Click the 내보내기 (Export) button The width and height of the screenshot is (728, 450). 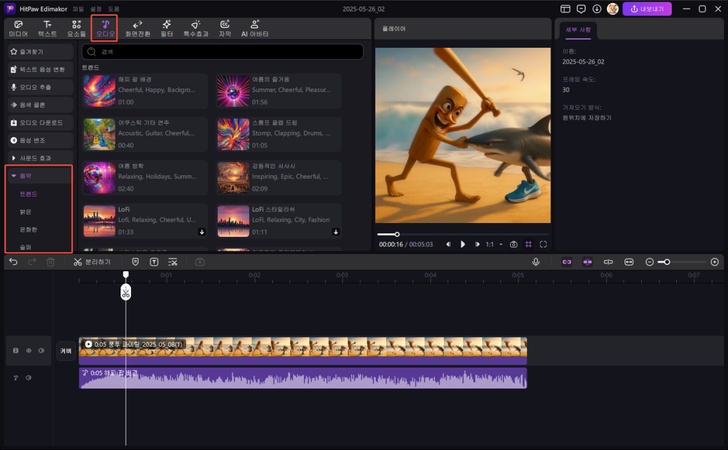(x=647, y=9)
